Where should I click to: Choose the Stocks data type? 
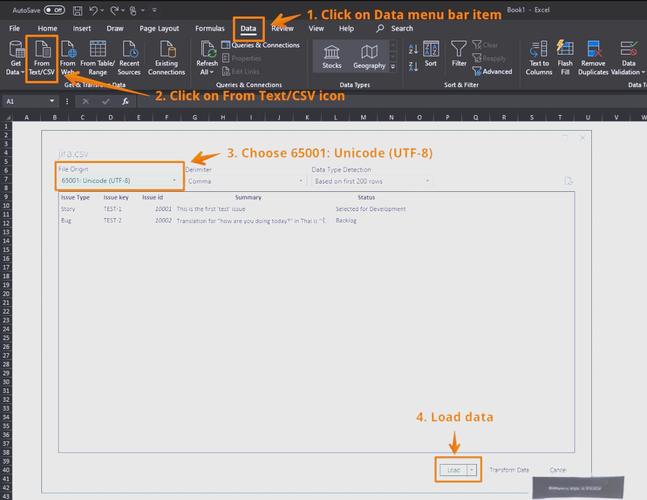pos(332,57)
